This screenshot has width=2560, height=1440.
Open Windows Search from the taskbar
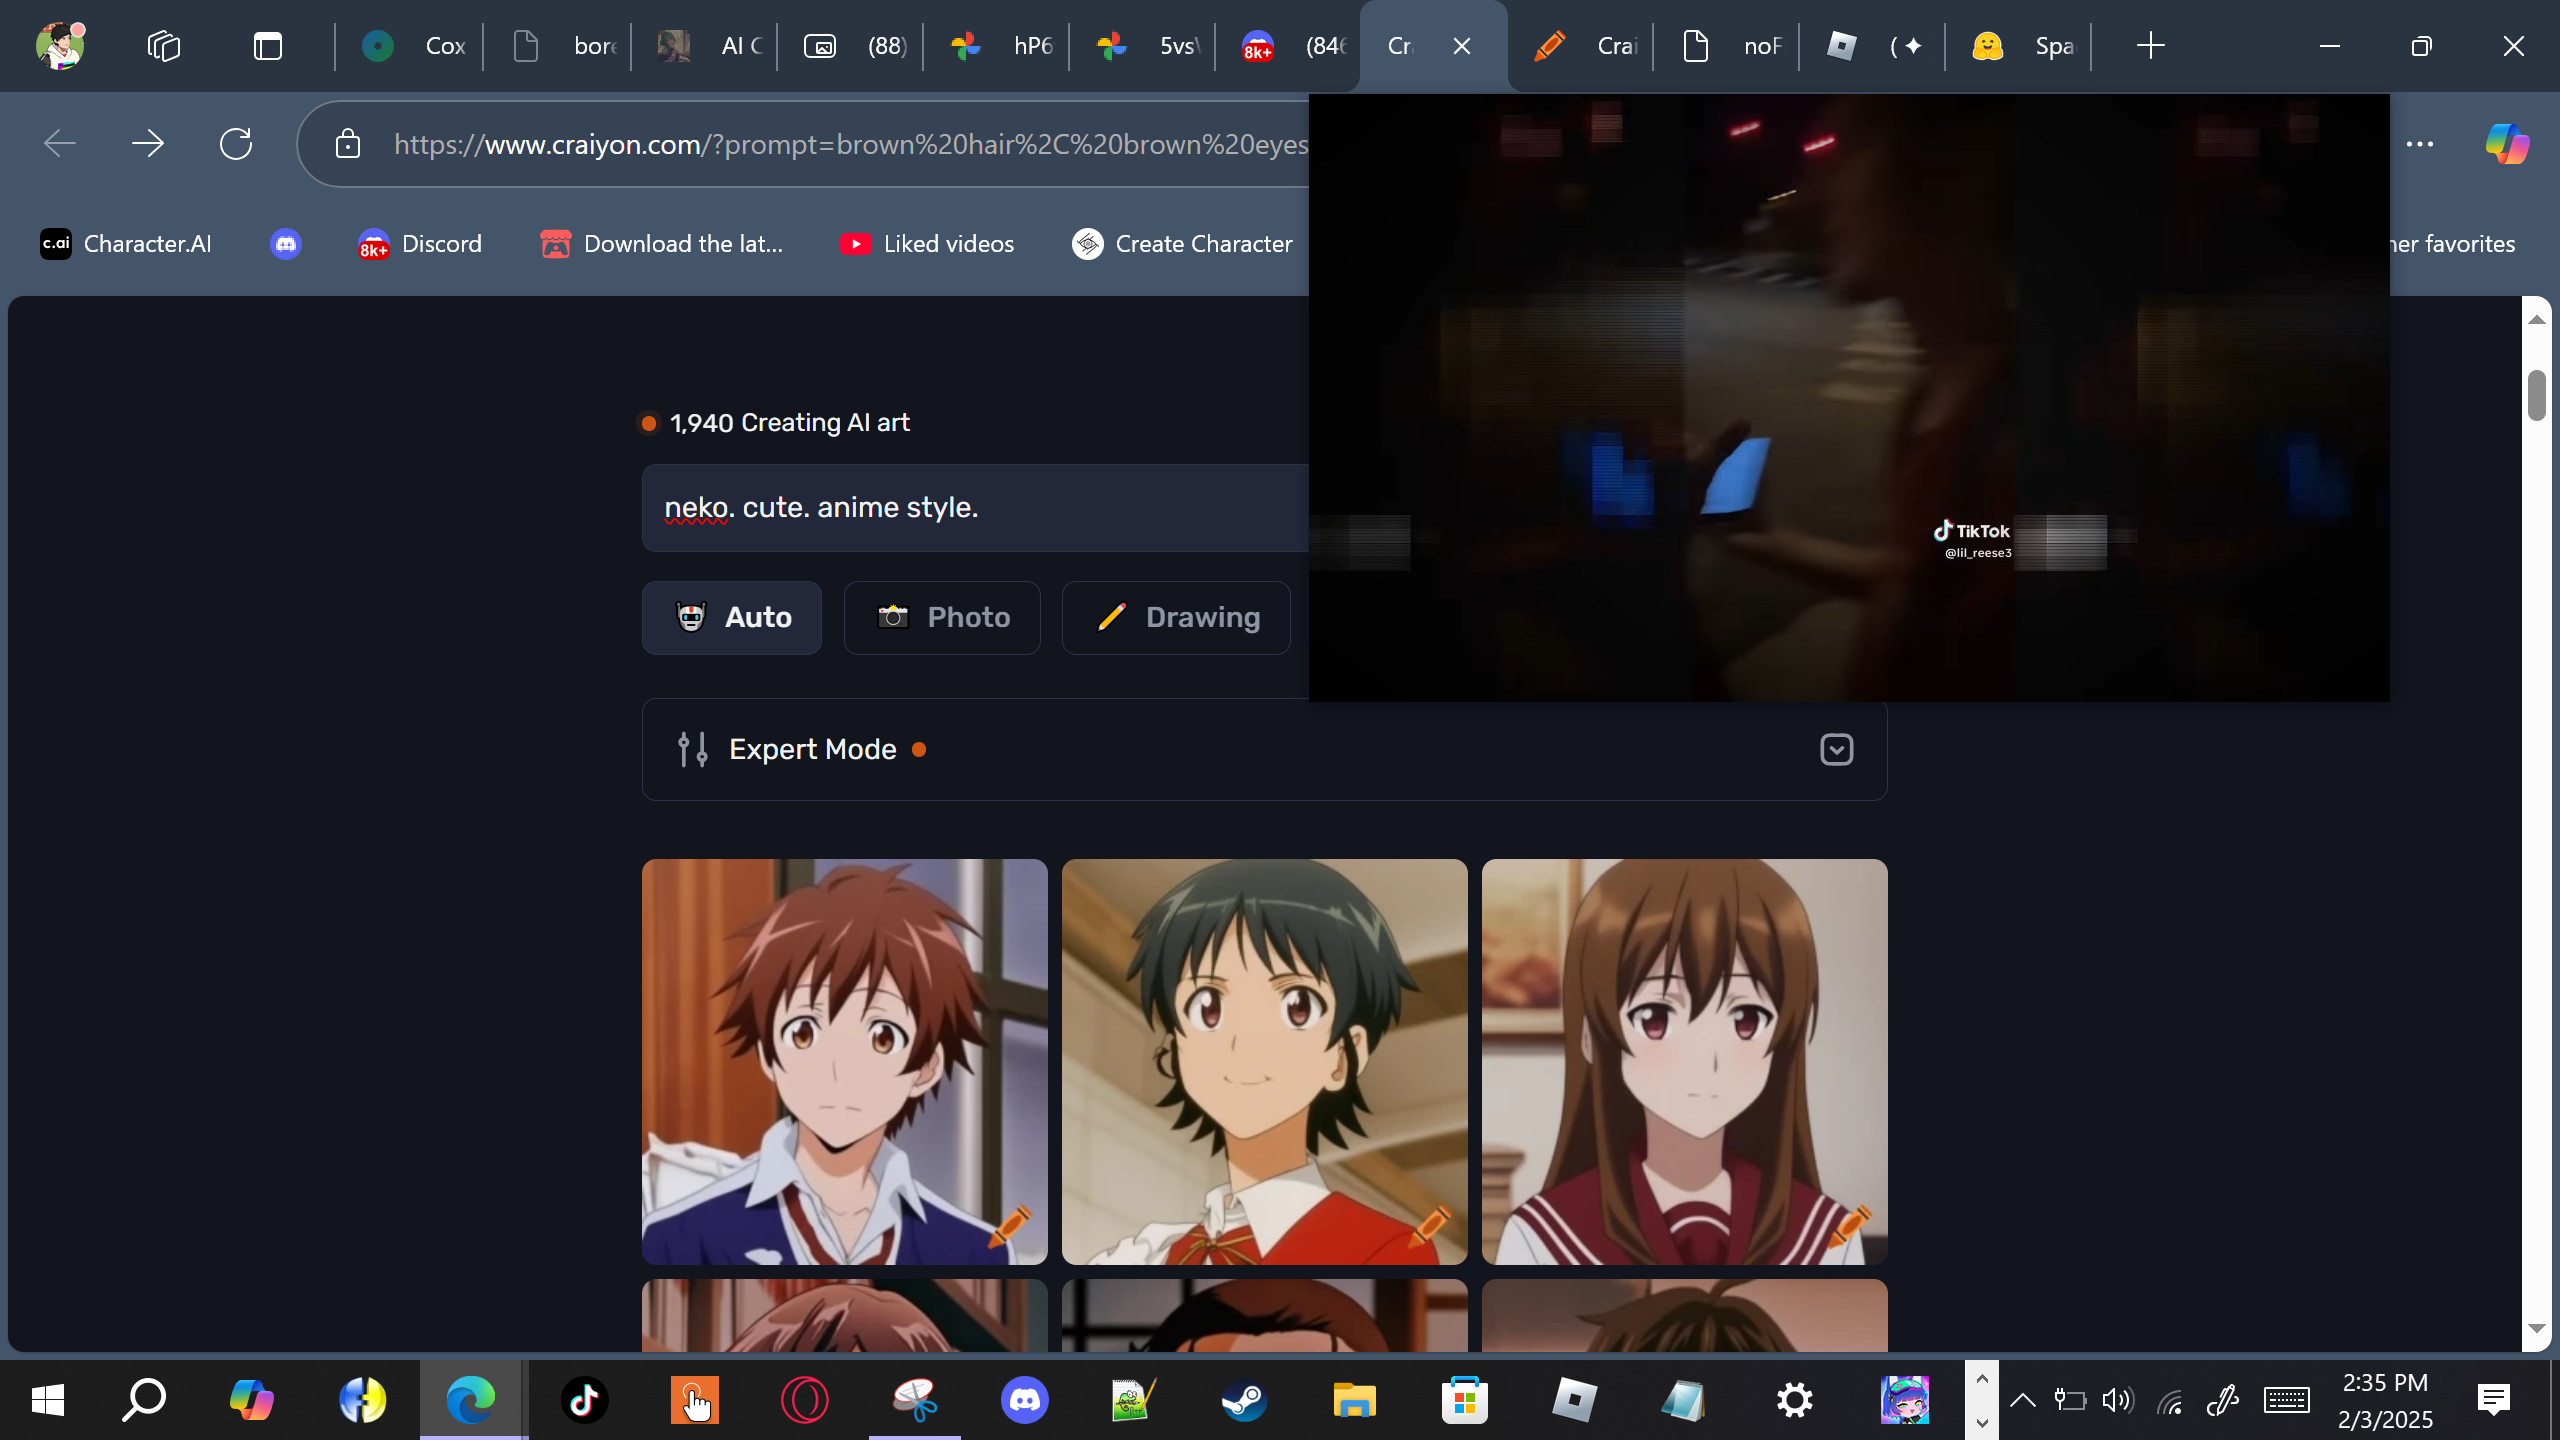point(144,1400)
